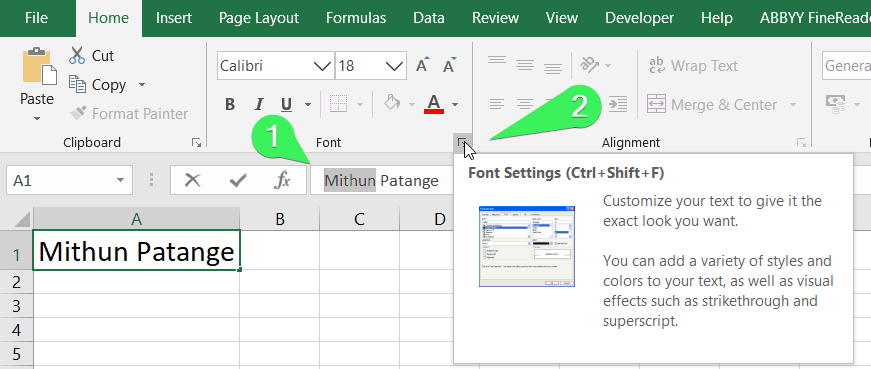
Task: Confirm the entry with the check mark
Action: [x=238, y=179]
